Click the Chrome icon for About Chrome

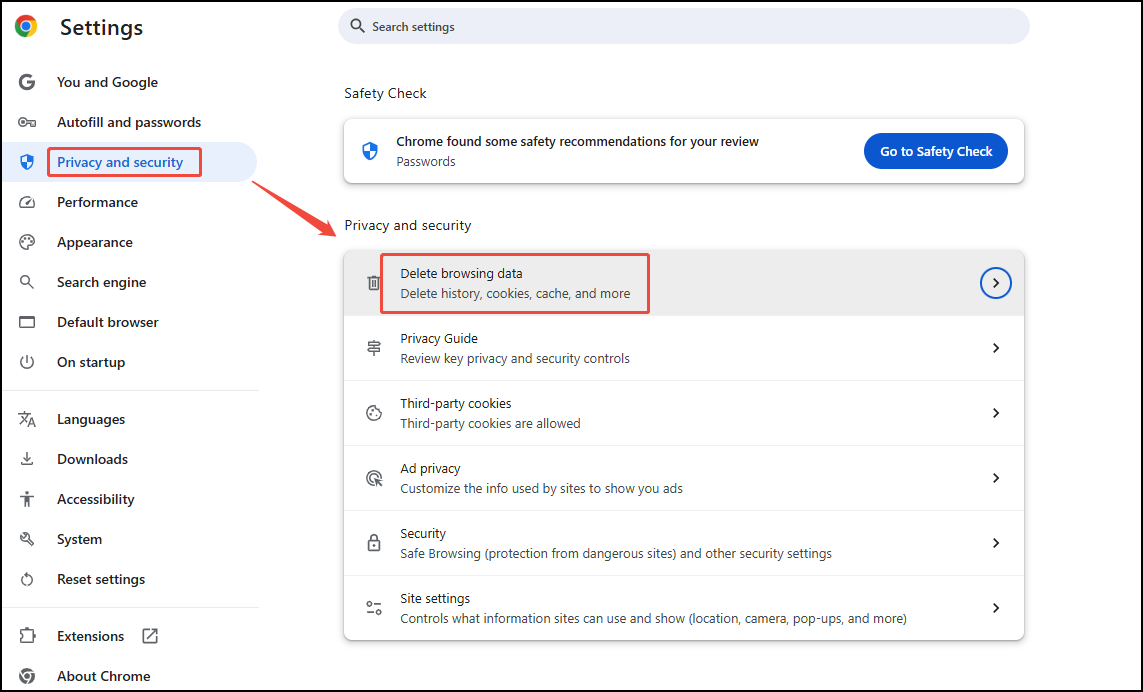(27, 676)
